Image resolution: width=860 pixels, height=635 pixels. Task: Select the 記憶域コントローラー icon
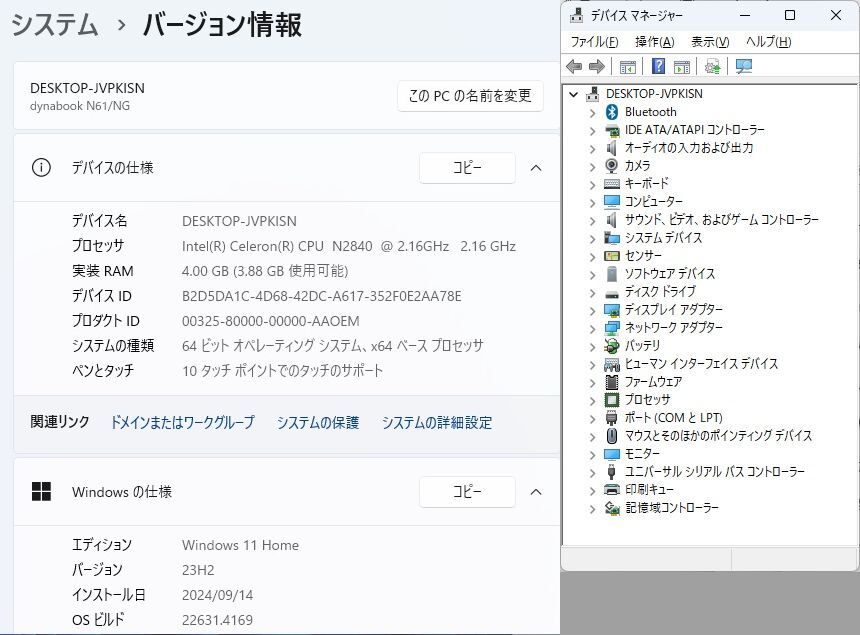click(612, 508)
